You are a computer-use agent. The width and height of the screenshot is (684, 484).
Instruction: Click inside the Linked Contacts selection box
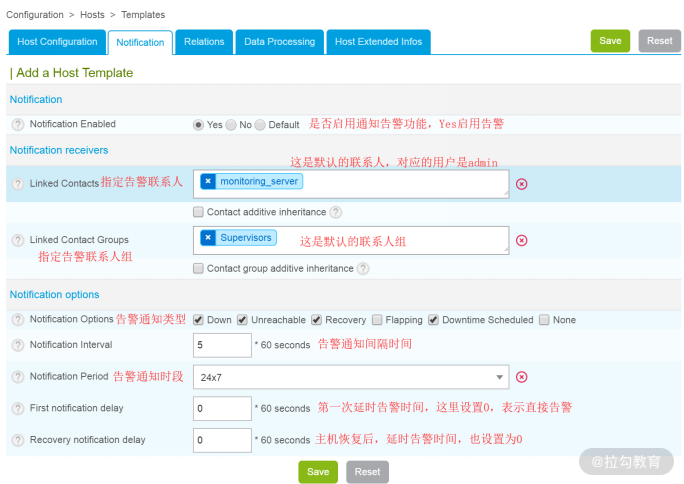(351, 184)
